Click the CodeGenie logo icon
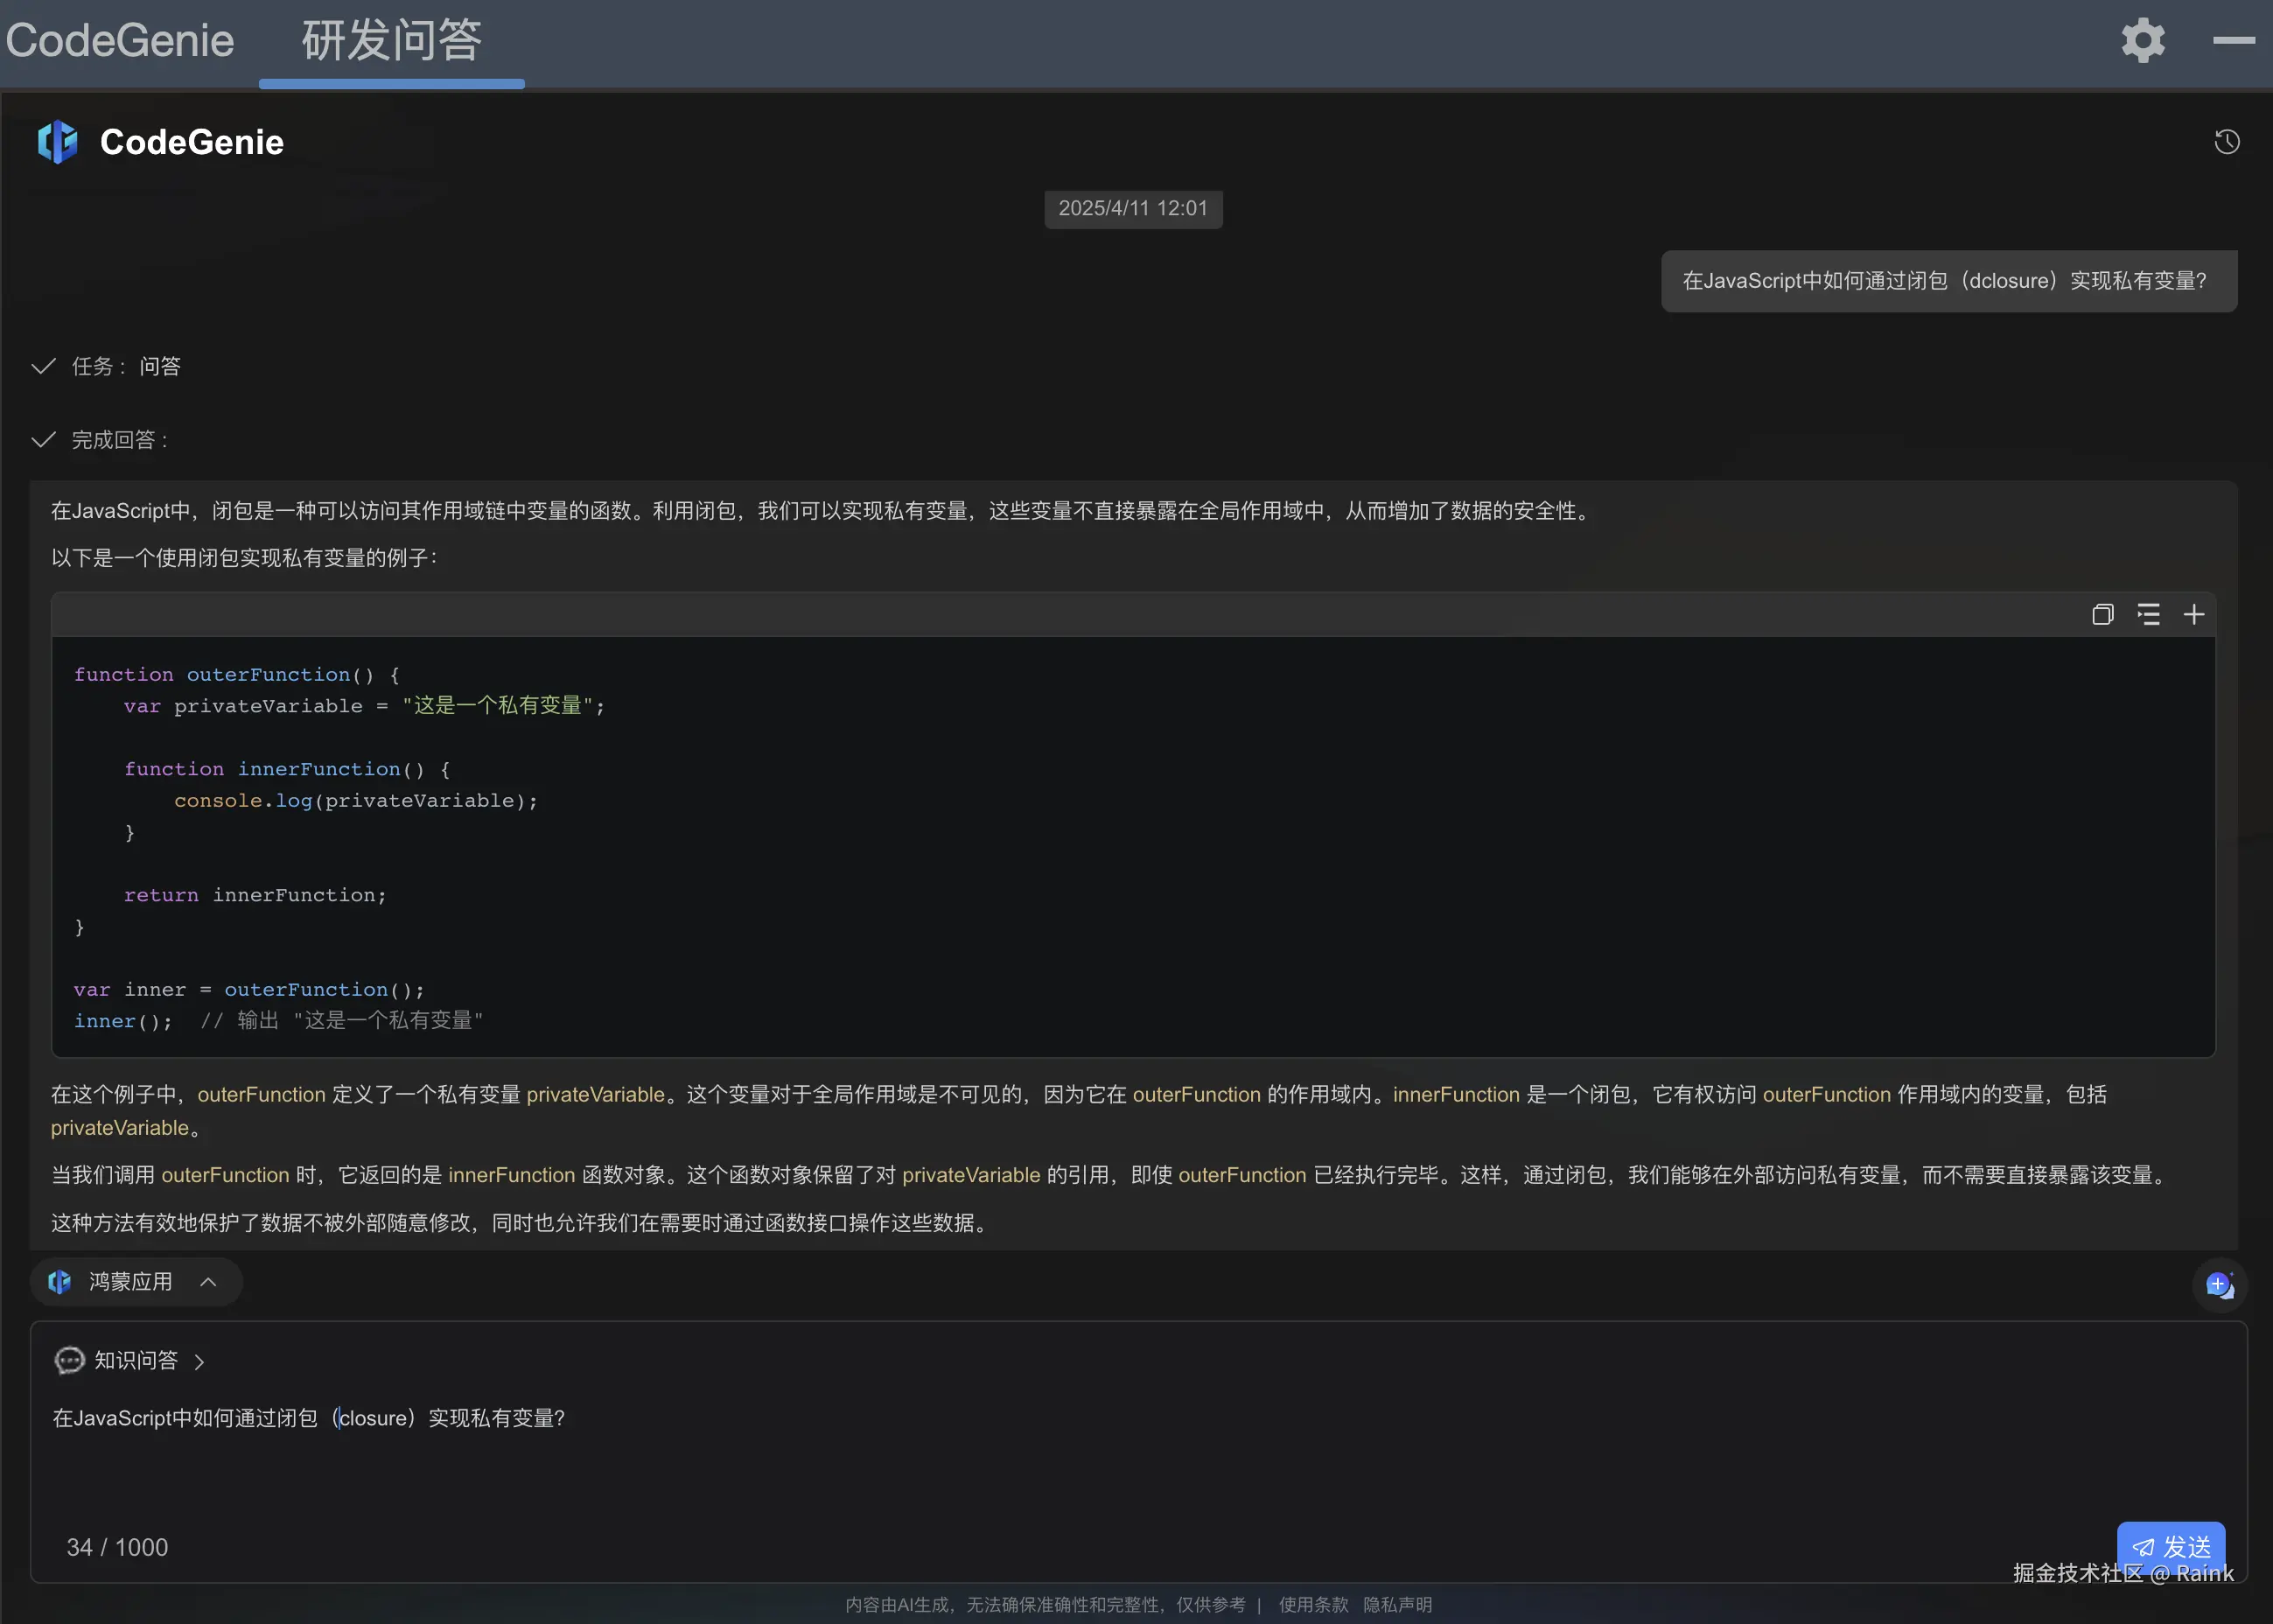This screenshot has width=2273, height=1624. [x=57, y=142]
